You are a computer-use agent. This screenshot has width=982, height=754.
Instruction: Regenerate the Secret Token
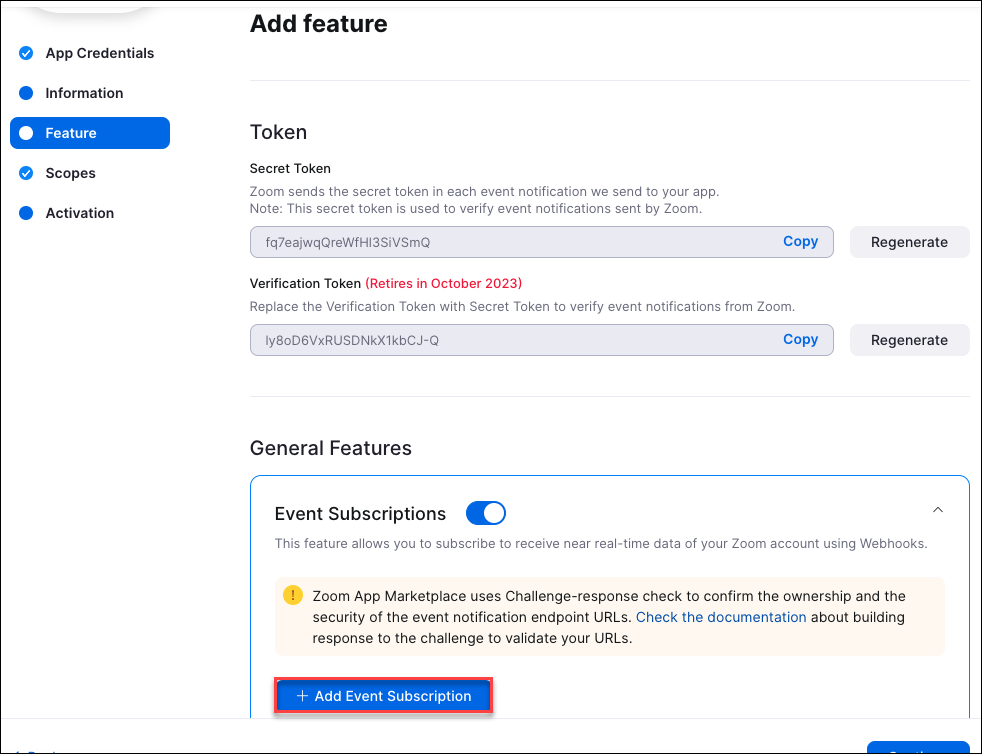tap(909, 242)
